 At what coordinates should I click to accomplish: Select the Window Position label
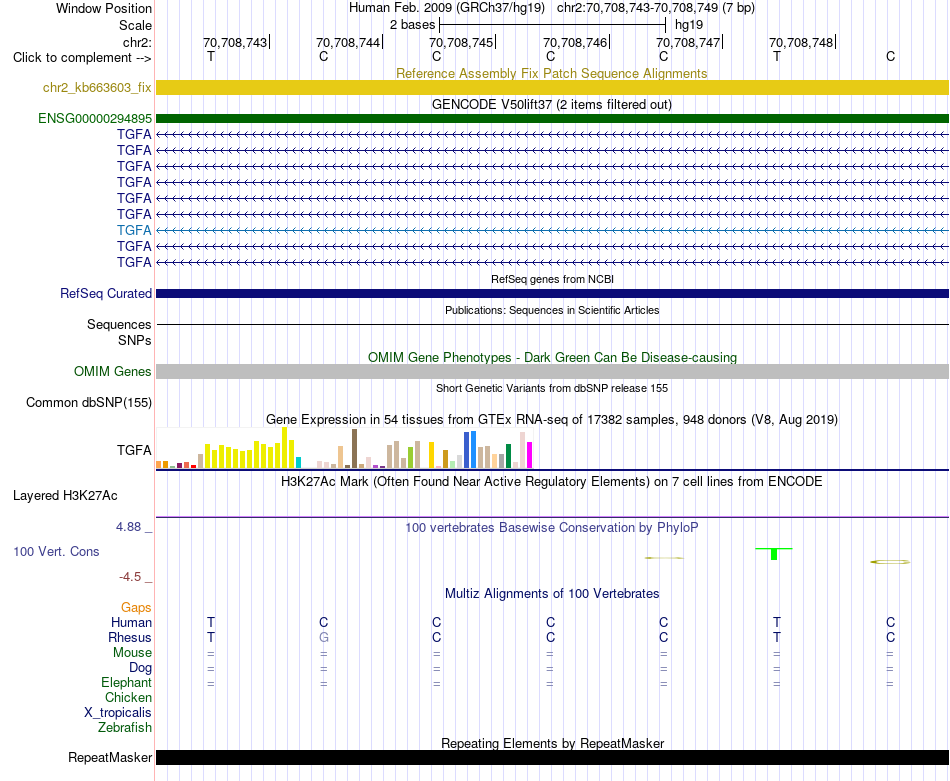tap(104, 8)
